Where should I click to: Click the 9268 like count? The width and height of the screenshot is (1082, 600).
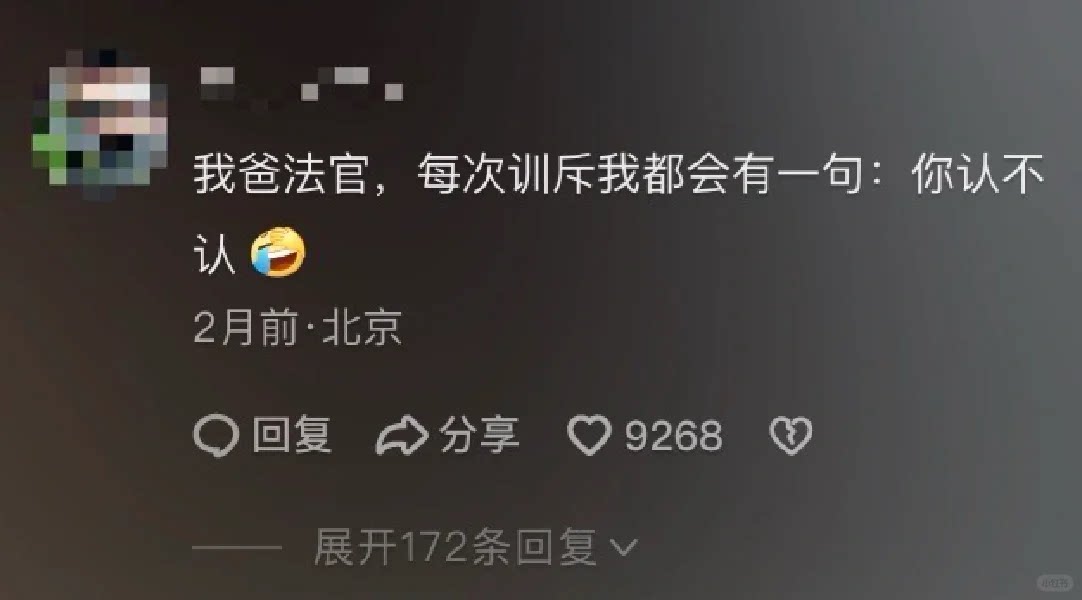673,436
